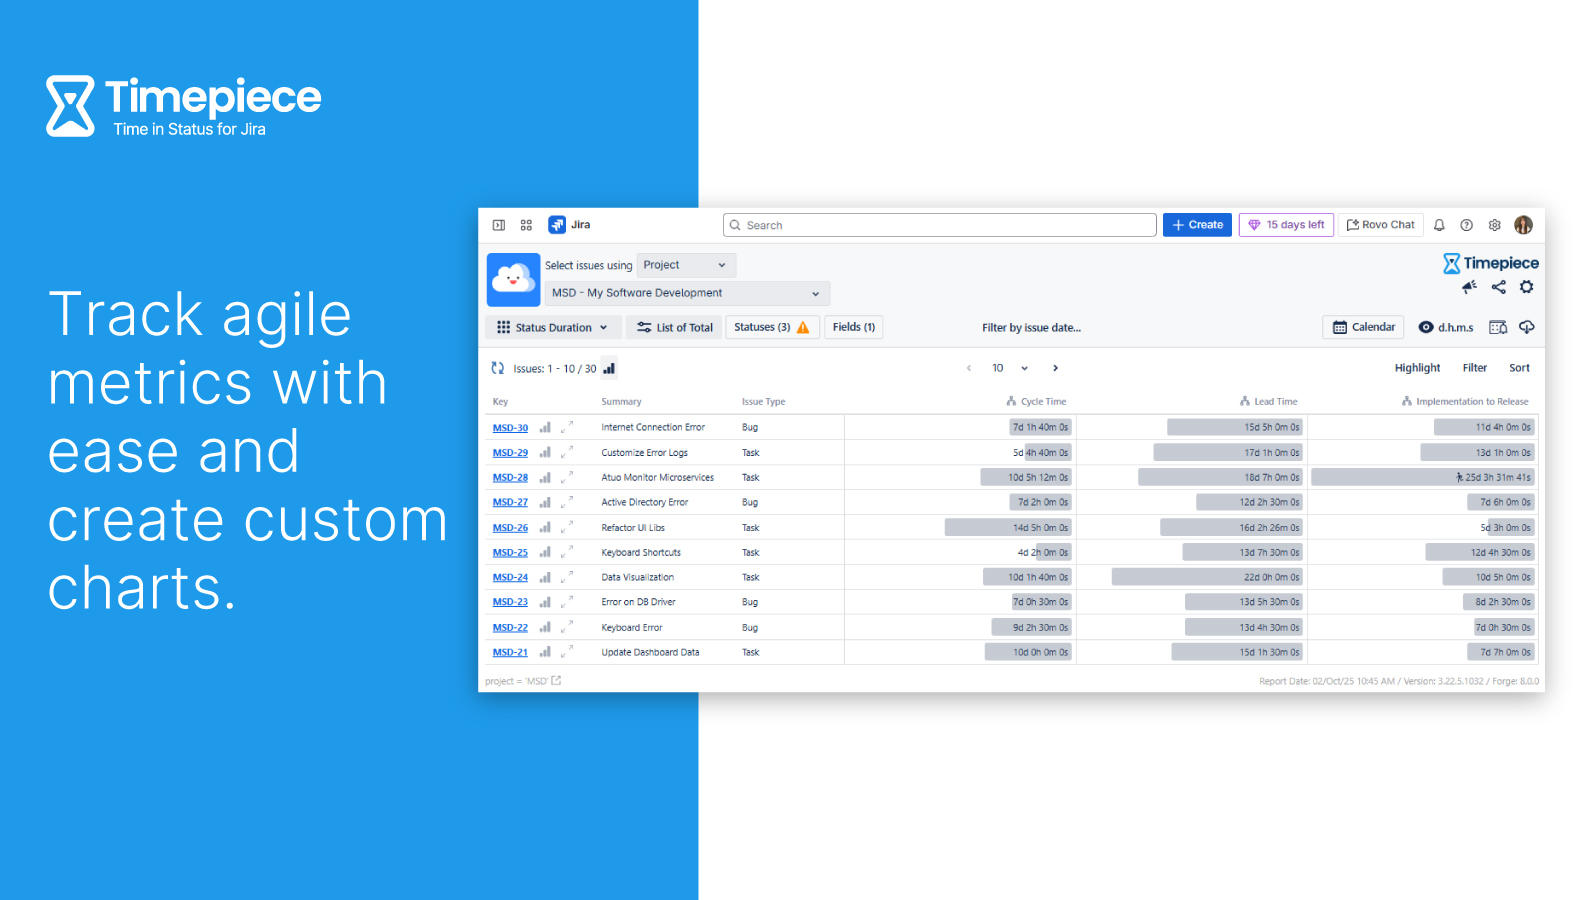
Task: Click the report scheduling icon beside d.h.m.s
Action: (x=1498, y=327)
